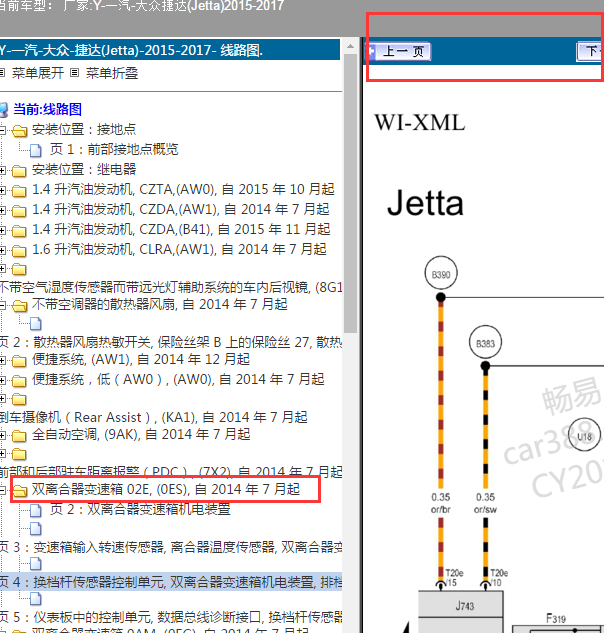604x633 pixels.
Task: Select 双离合器变速箱 02E, (0ES) folder
Action: (166, 489)
